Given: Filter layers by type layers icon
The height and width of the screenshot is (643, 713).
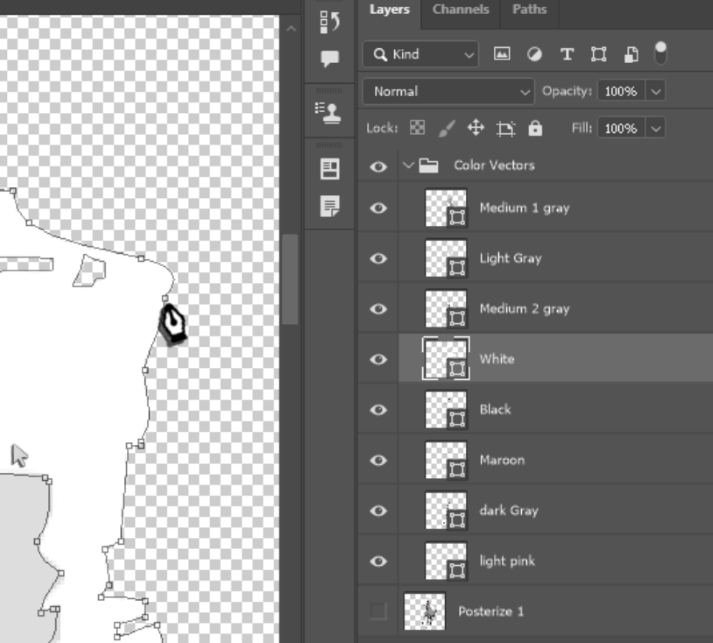Looking at the screenshot, I should 567,55.
